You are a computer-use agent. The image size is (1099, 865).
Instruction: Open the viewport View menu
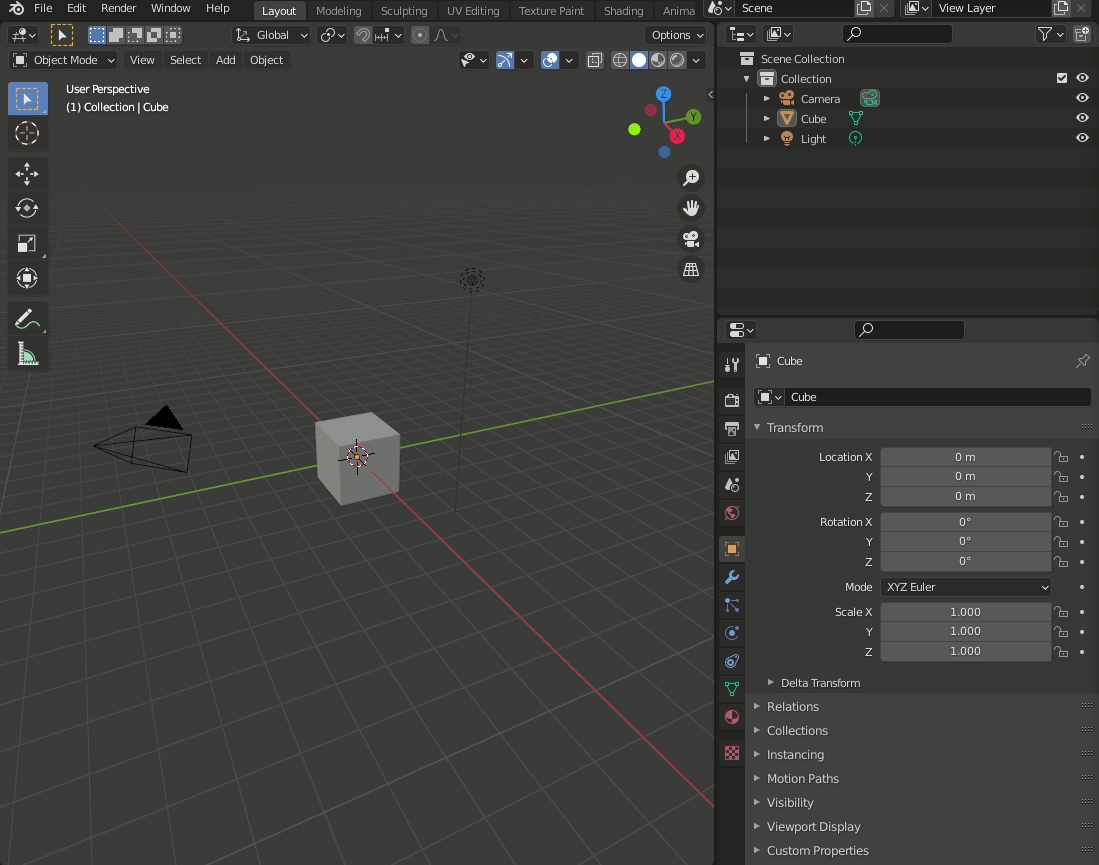pos(142,60)
